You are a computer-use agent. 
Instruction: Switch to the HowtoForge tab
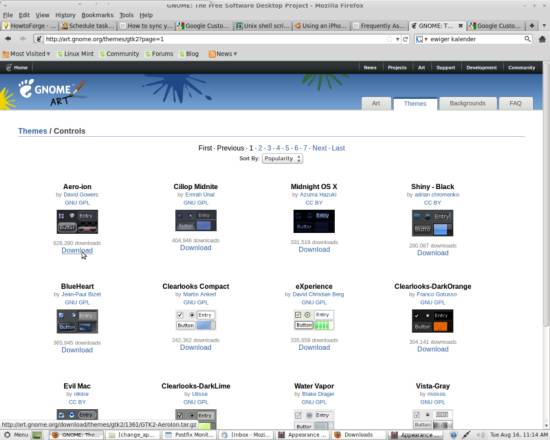click(x=29, y=26)
